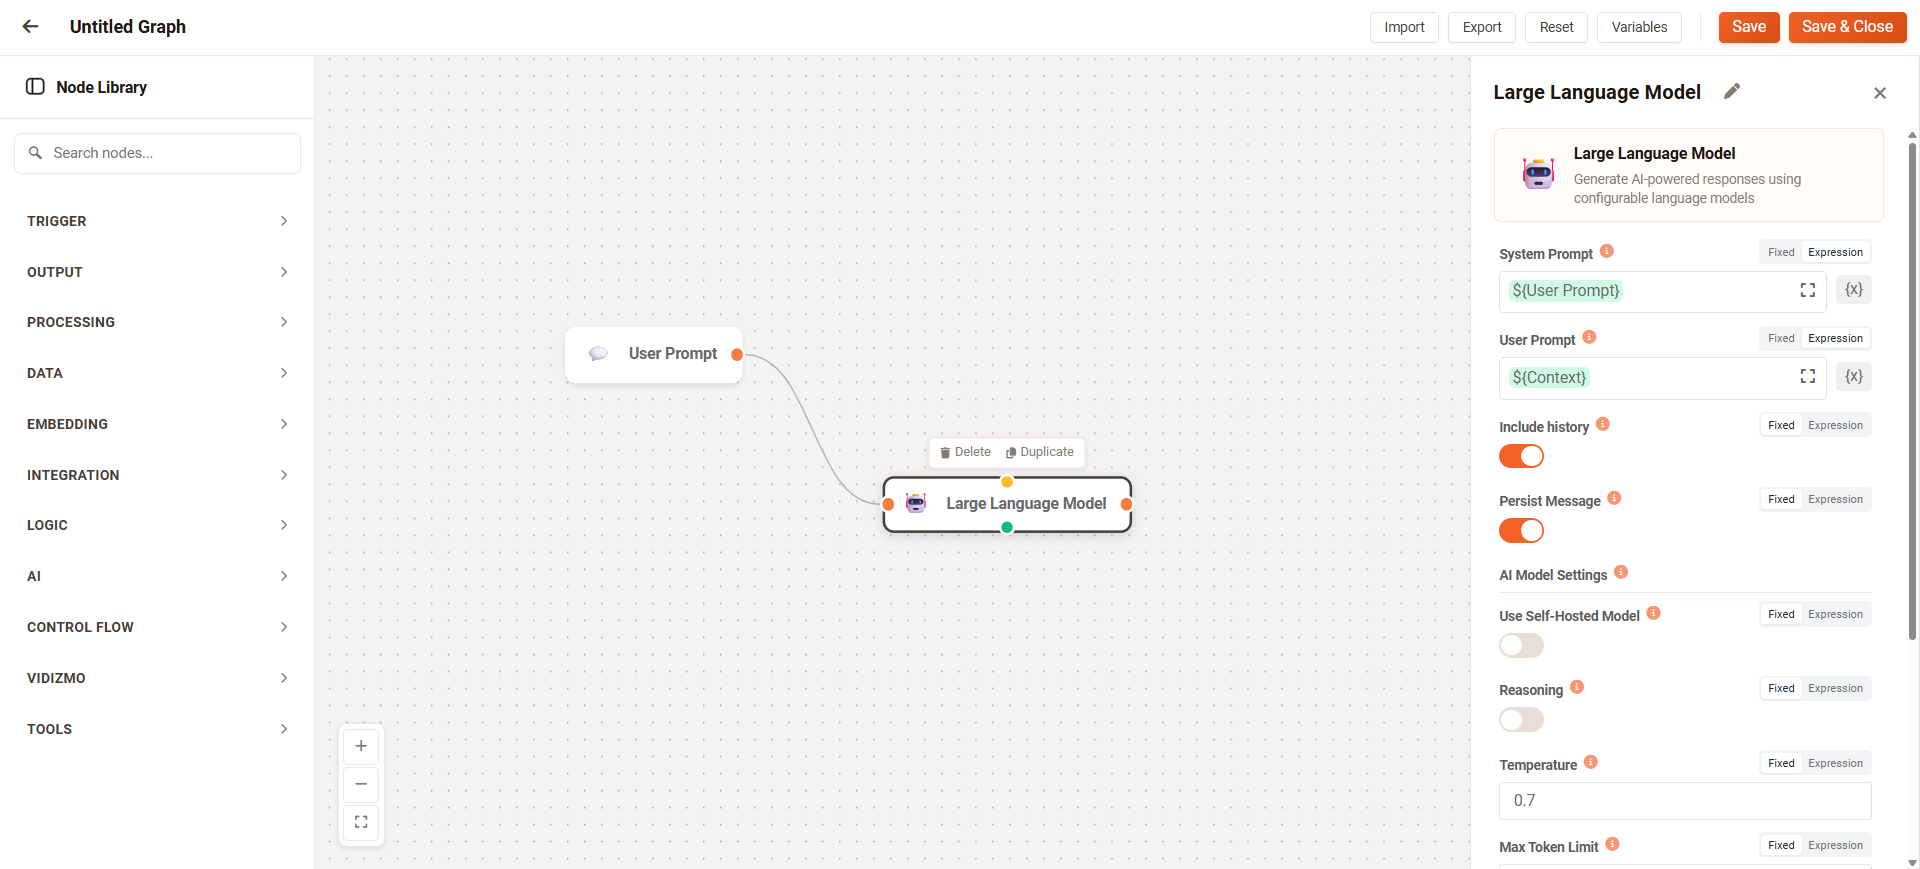Zoom in on the canvas

pyautogui.click(x=361, y=746)
